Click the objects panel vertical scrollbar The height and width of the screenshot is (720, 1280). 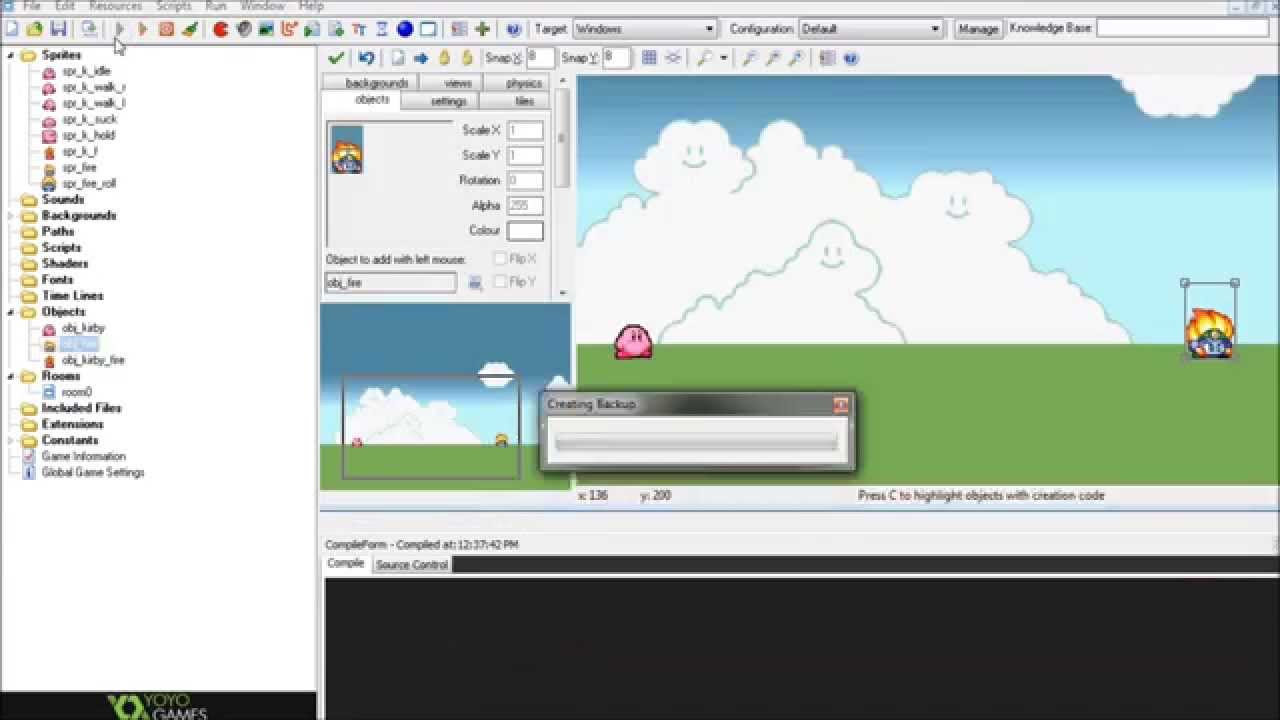[x=561, y=138]
